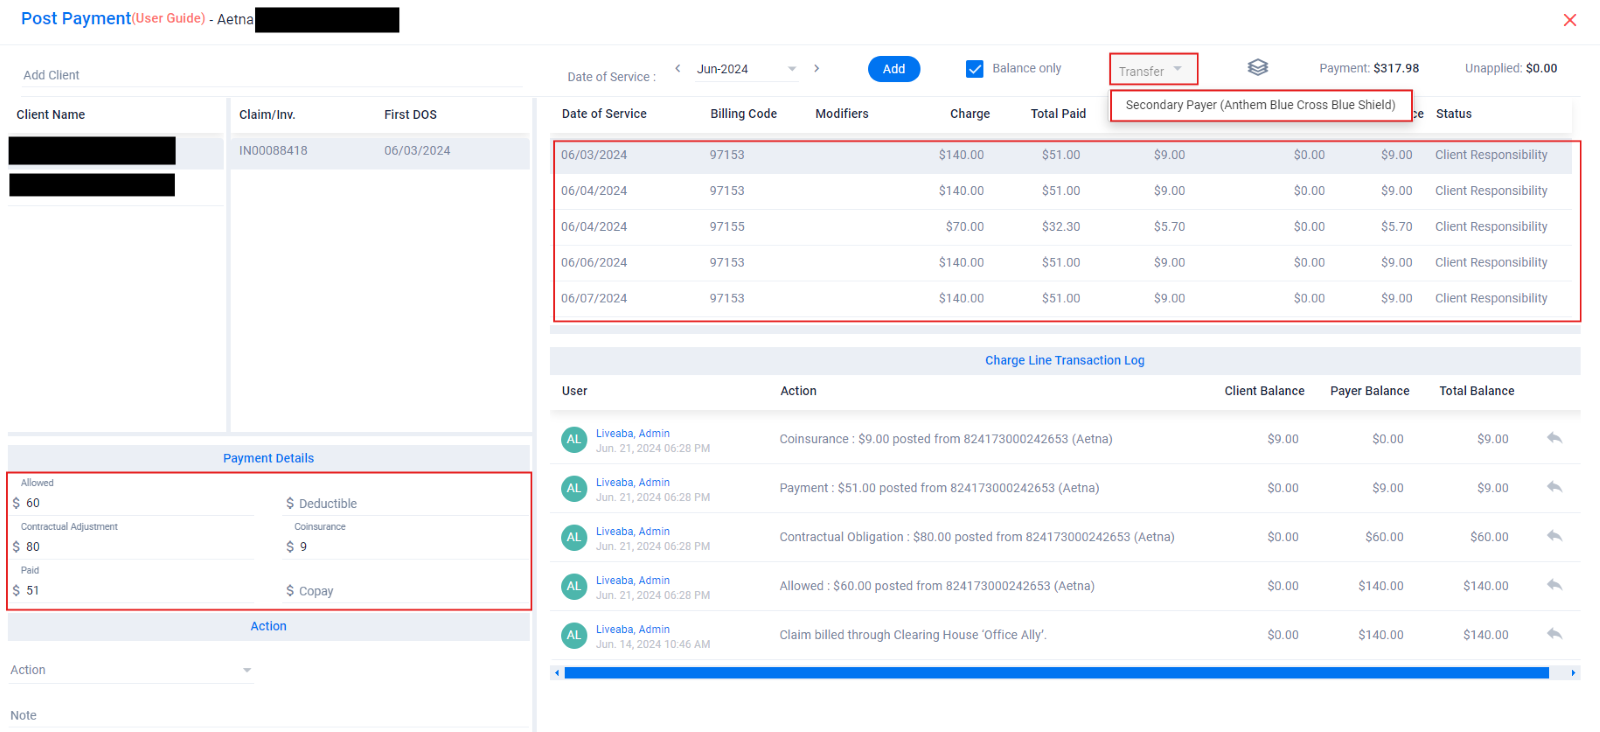The height and width of the screenshot is (732, 1600).
Task: Open the Transfer dropdown
Action: (x=1152, y=70)
